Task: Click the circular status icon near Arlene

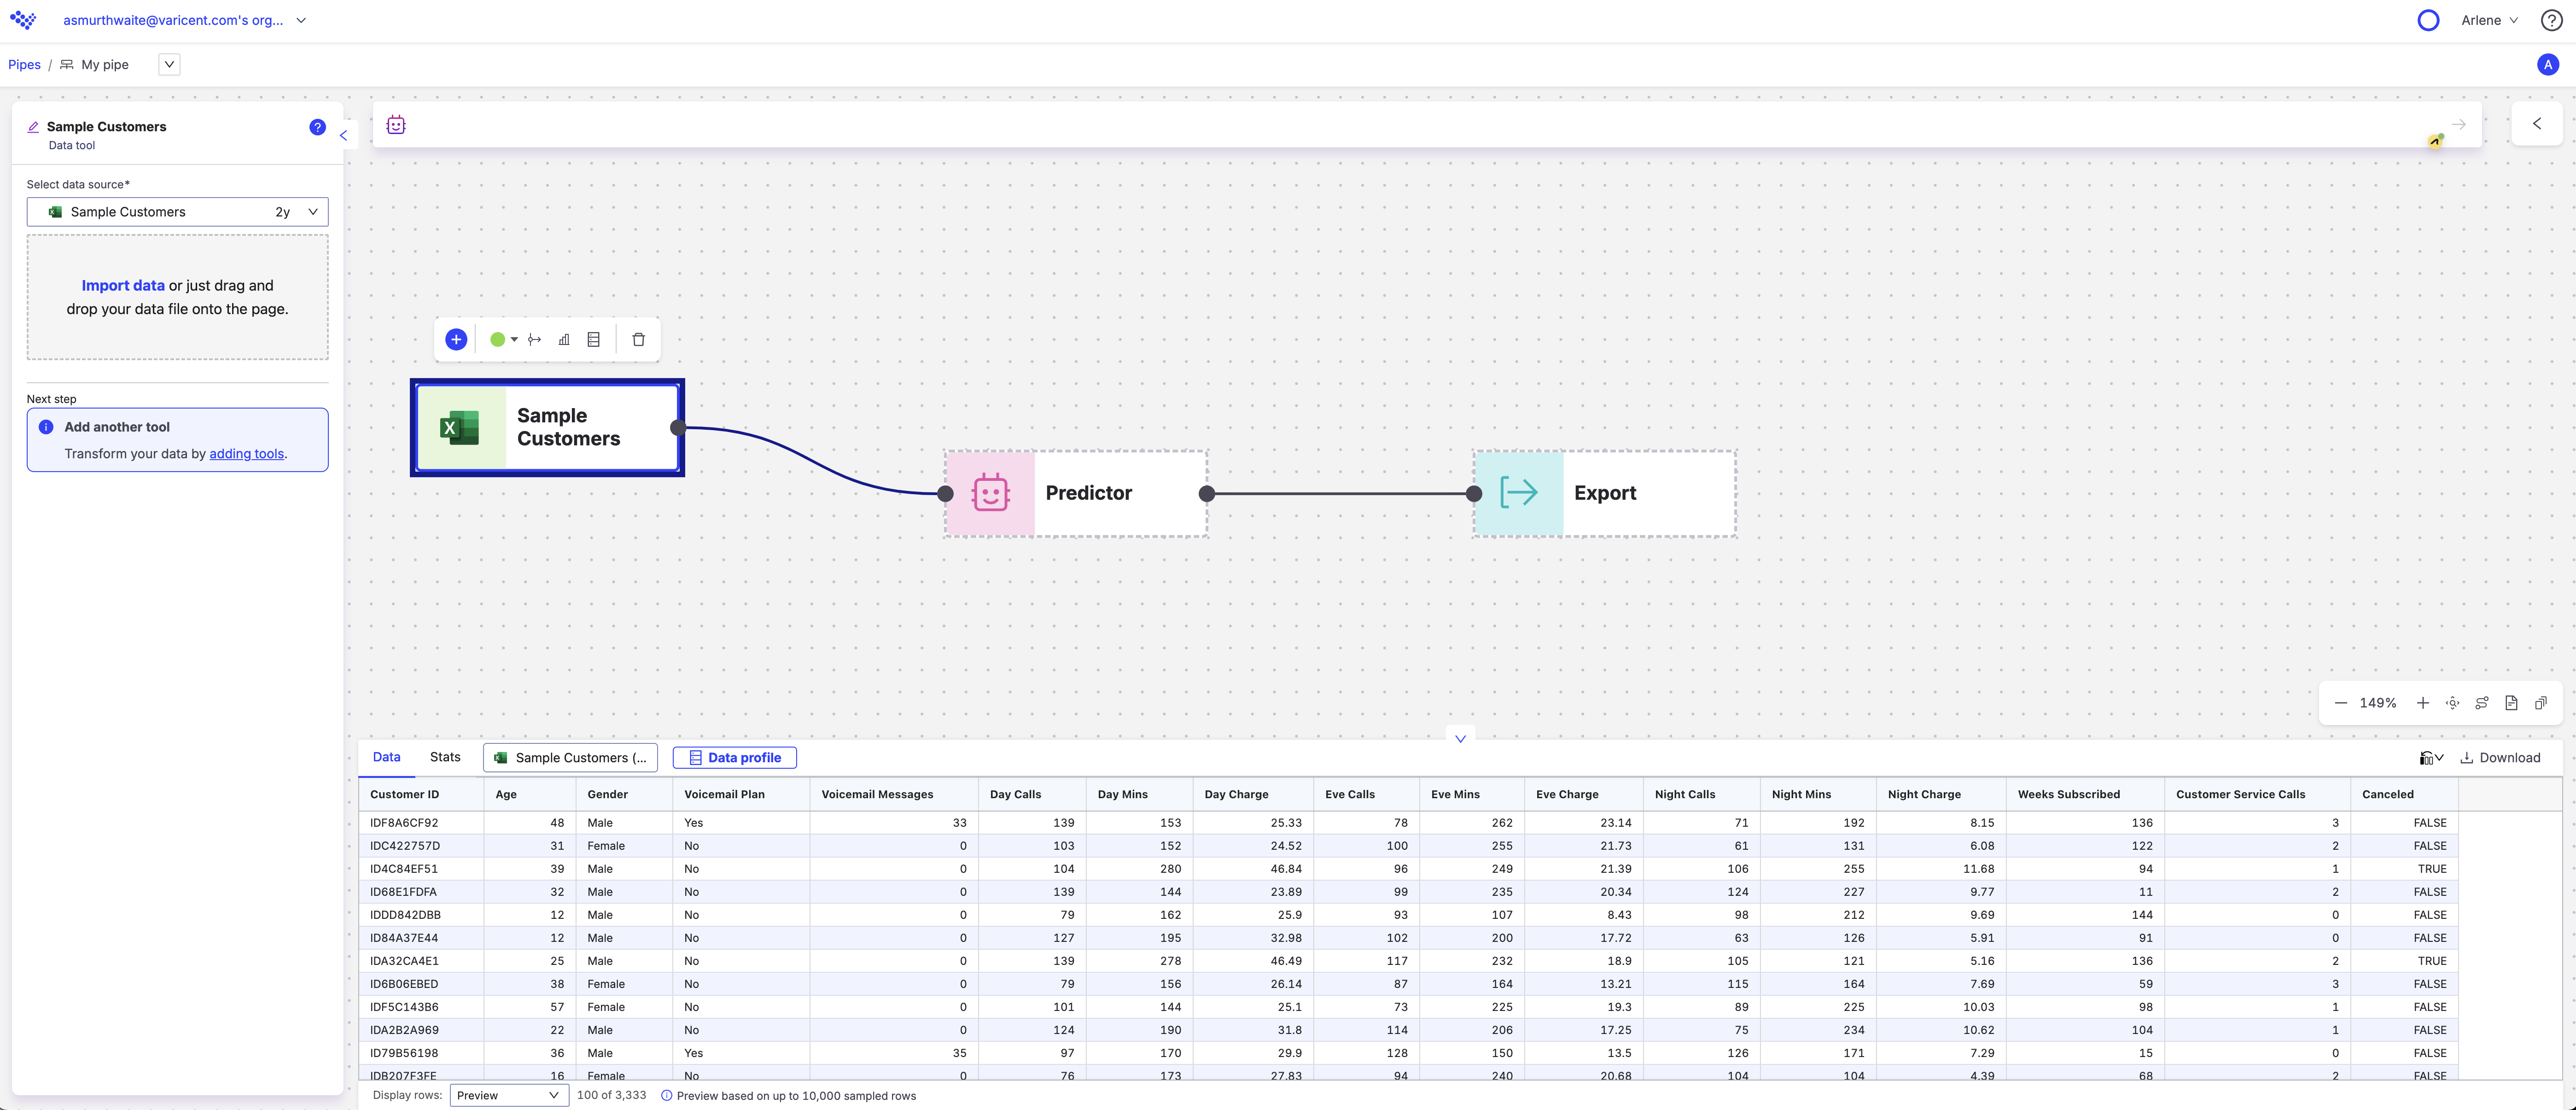Action: click(2428, 20)
